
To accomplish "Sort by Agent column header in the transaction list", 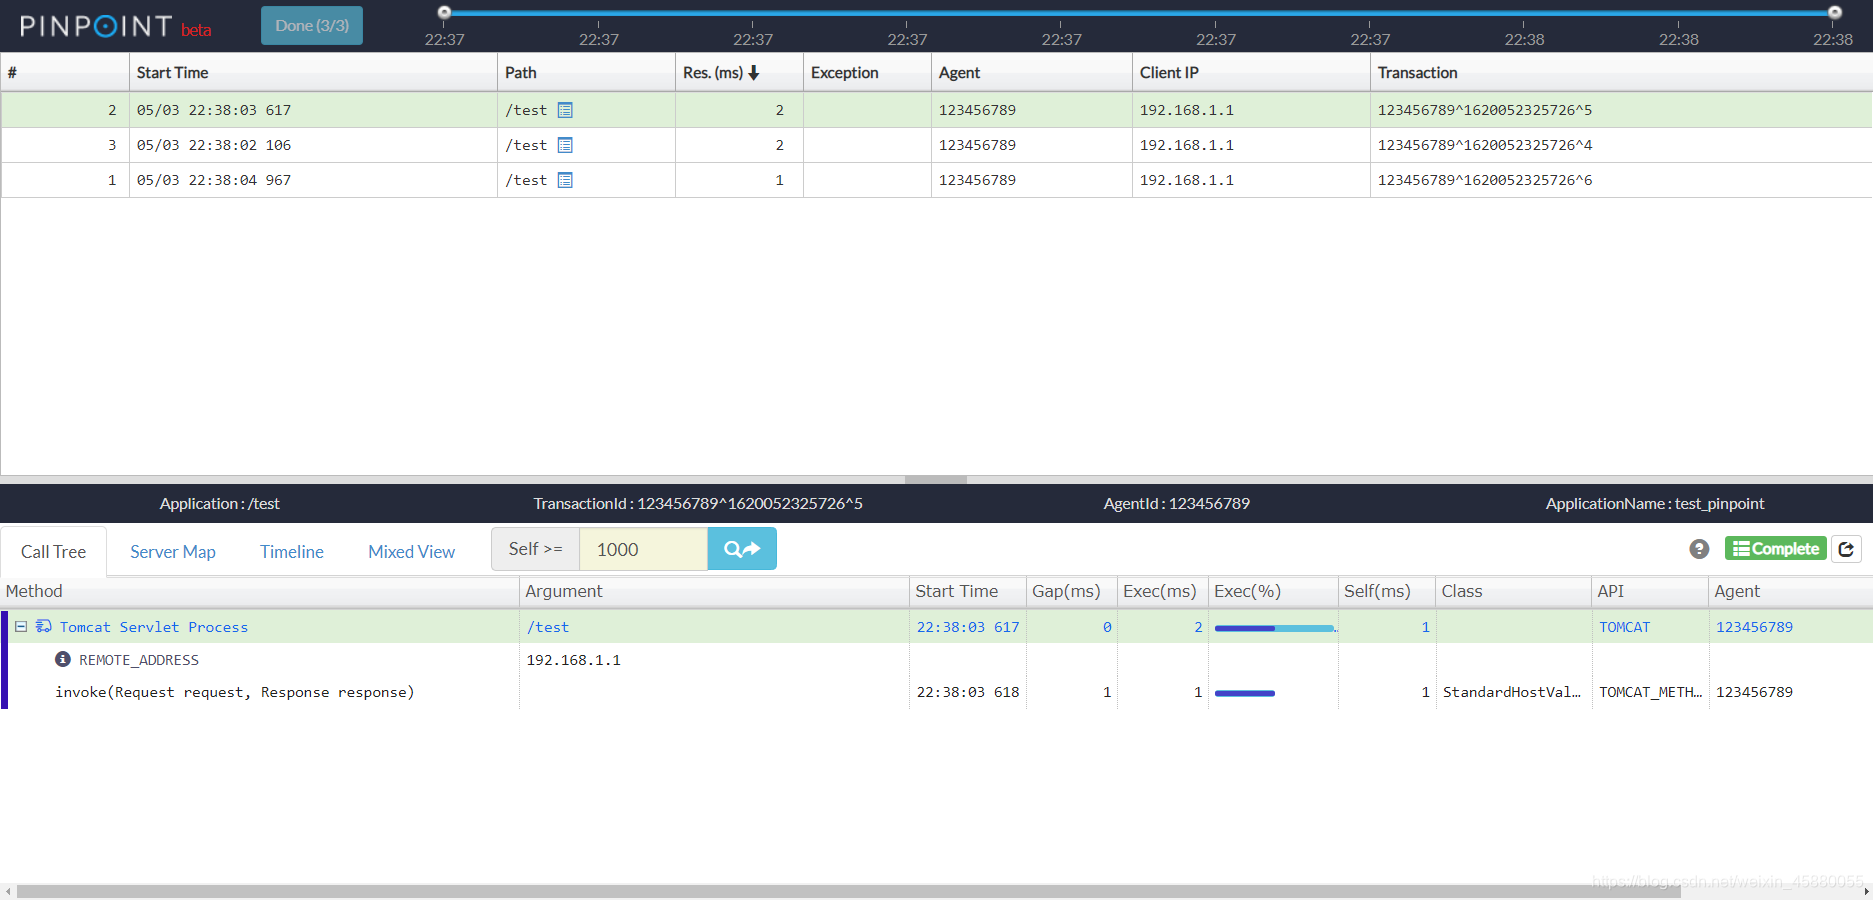I will (1031, 73).
